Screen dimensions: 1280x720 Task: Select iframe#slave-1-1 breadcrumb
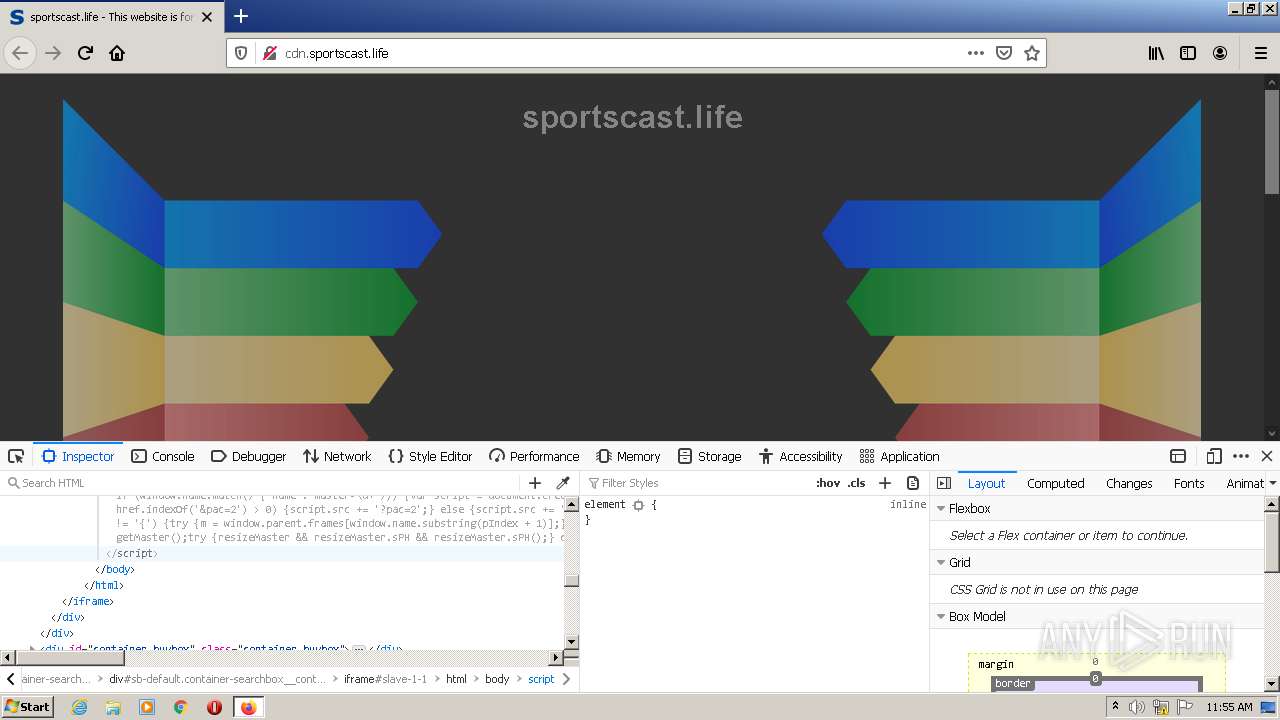[385, 679]
